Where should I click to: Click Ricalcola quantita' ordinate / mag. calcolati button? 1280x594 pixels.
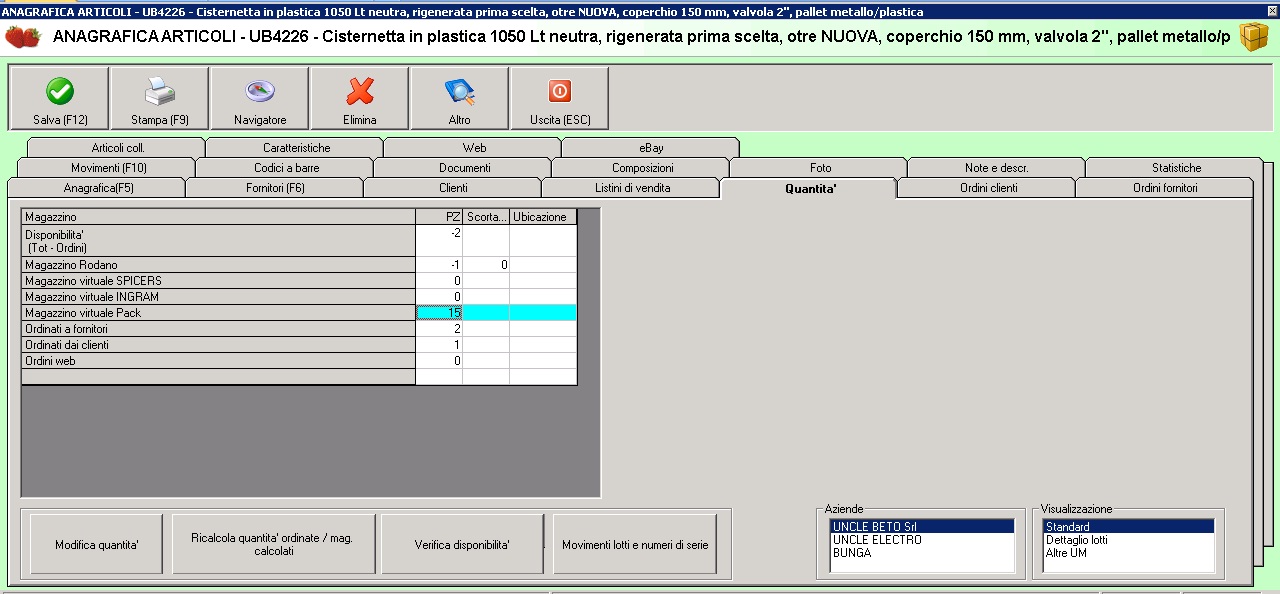pyautogui.click(x=274, y=545)
